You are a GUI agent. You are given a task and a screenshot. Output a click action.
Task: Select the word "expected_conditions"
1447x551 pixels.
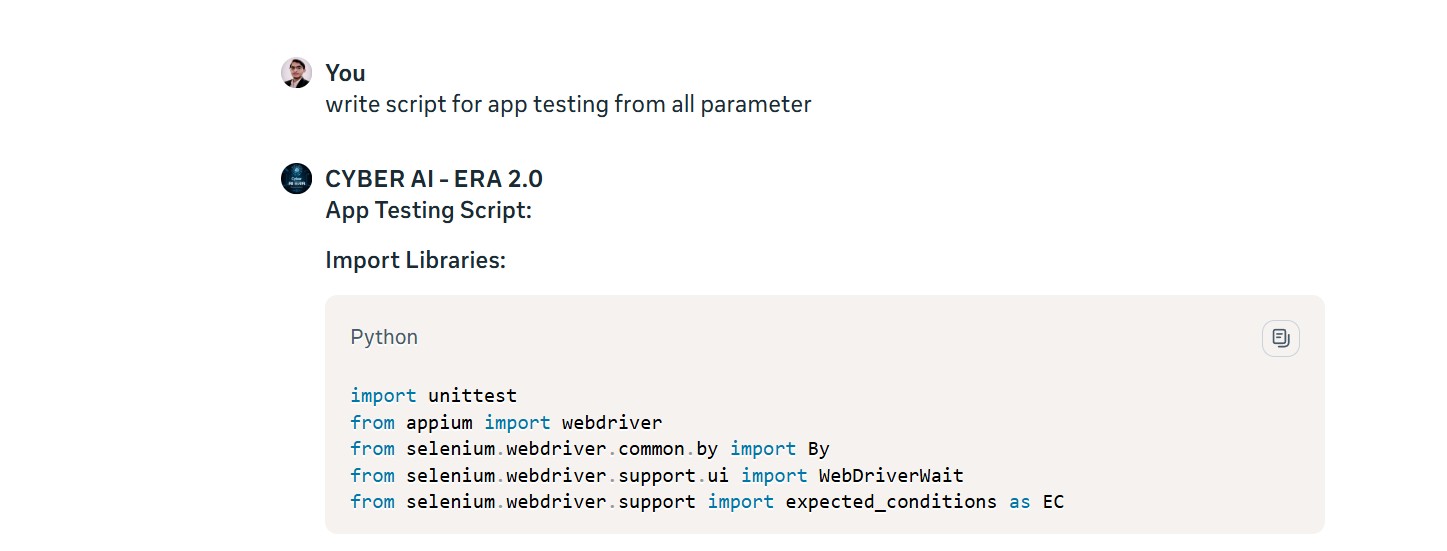891,502
